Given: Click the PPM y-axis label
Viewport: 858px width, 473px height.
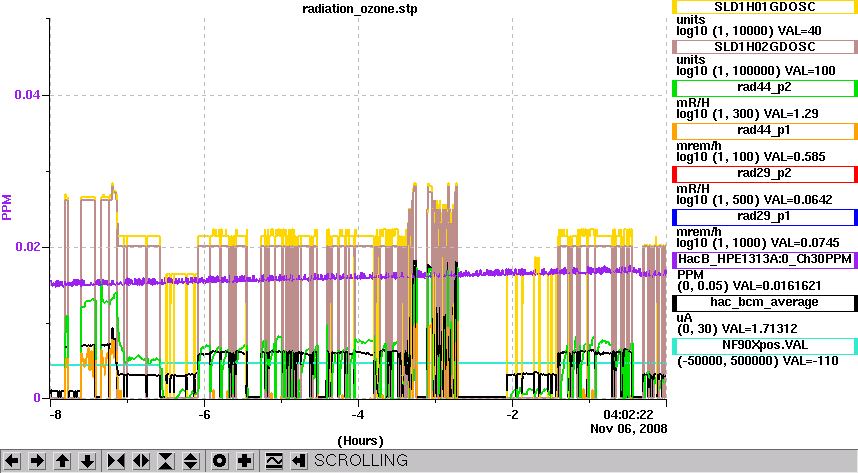Looking at the screenshot, I should [7, 207].
